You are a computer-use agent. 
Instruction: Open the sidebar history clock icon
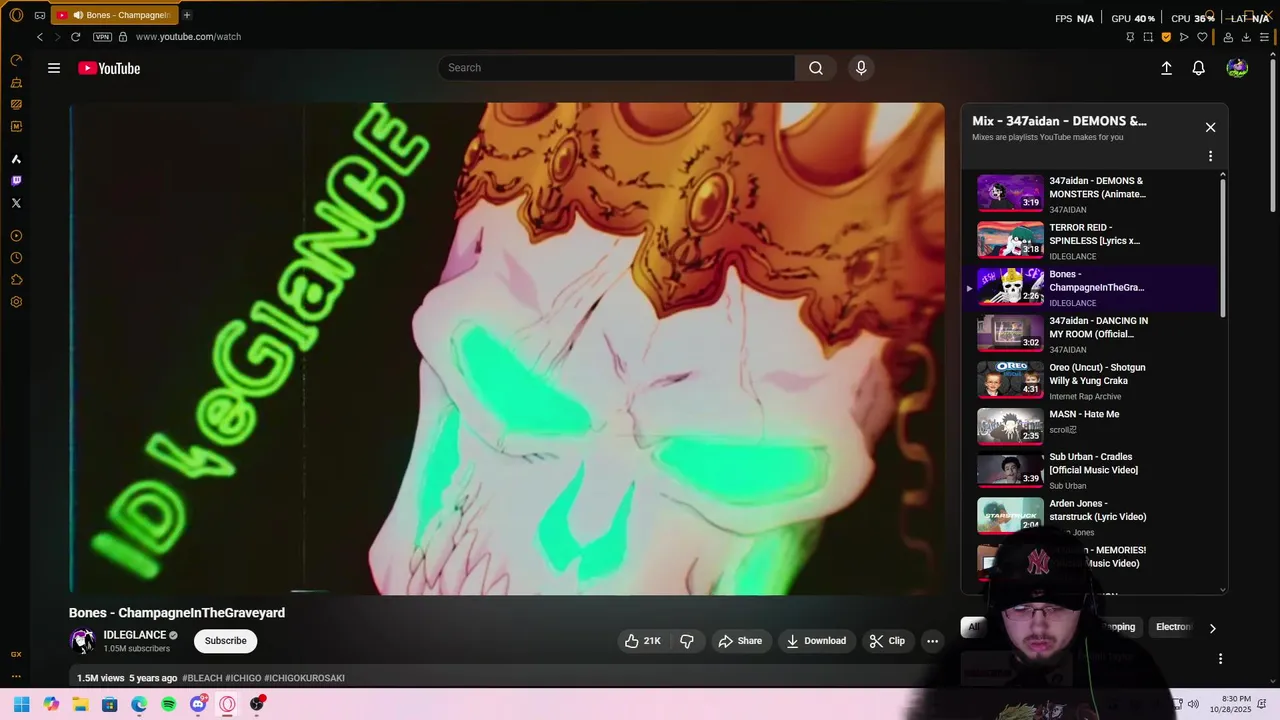click(x=16, y=258)
